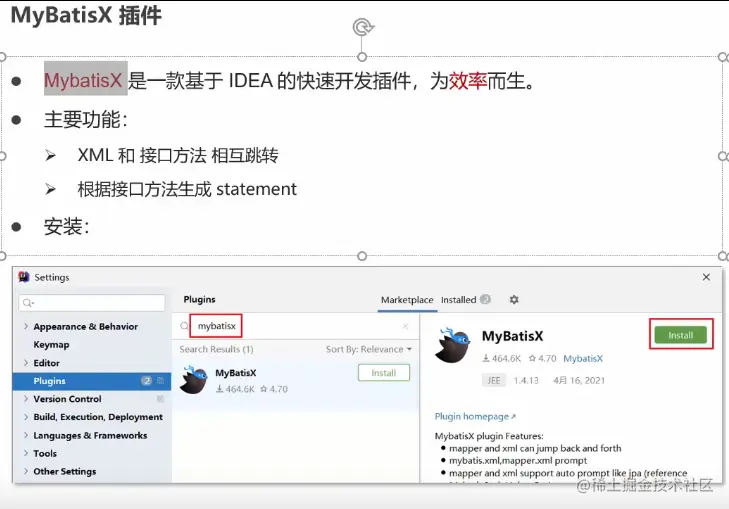Click the 主要功能 bullet text
The image size is (729, 509).
coord(86,119)
